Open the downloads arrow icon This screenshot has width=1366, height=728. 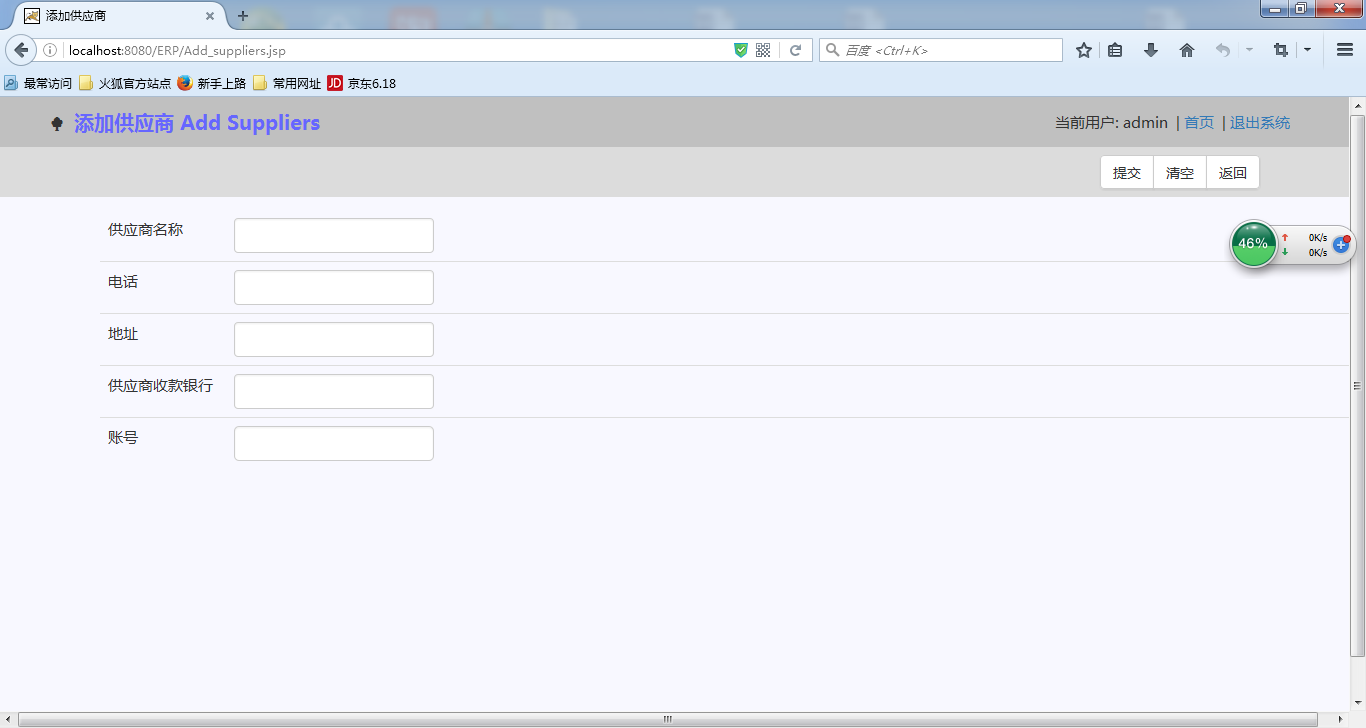point(1151,50)
